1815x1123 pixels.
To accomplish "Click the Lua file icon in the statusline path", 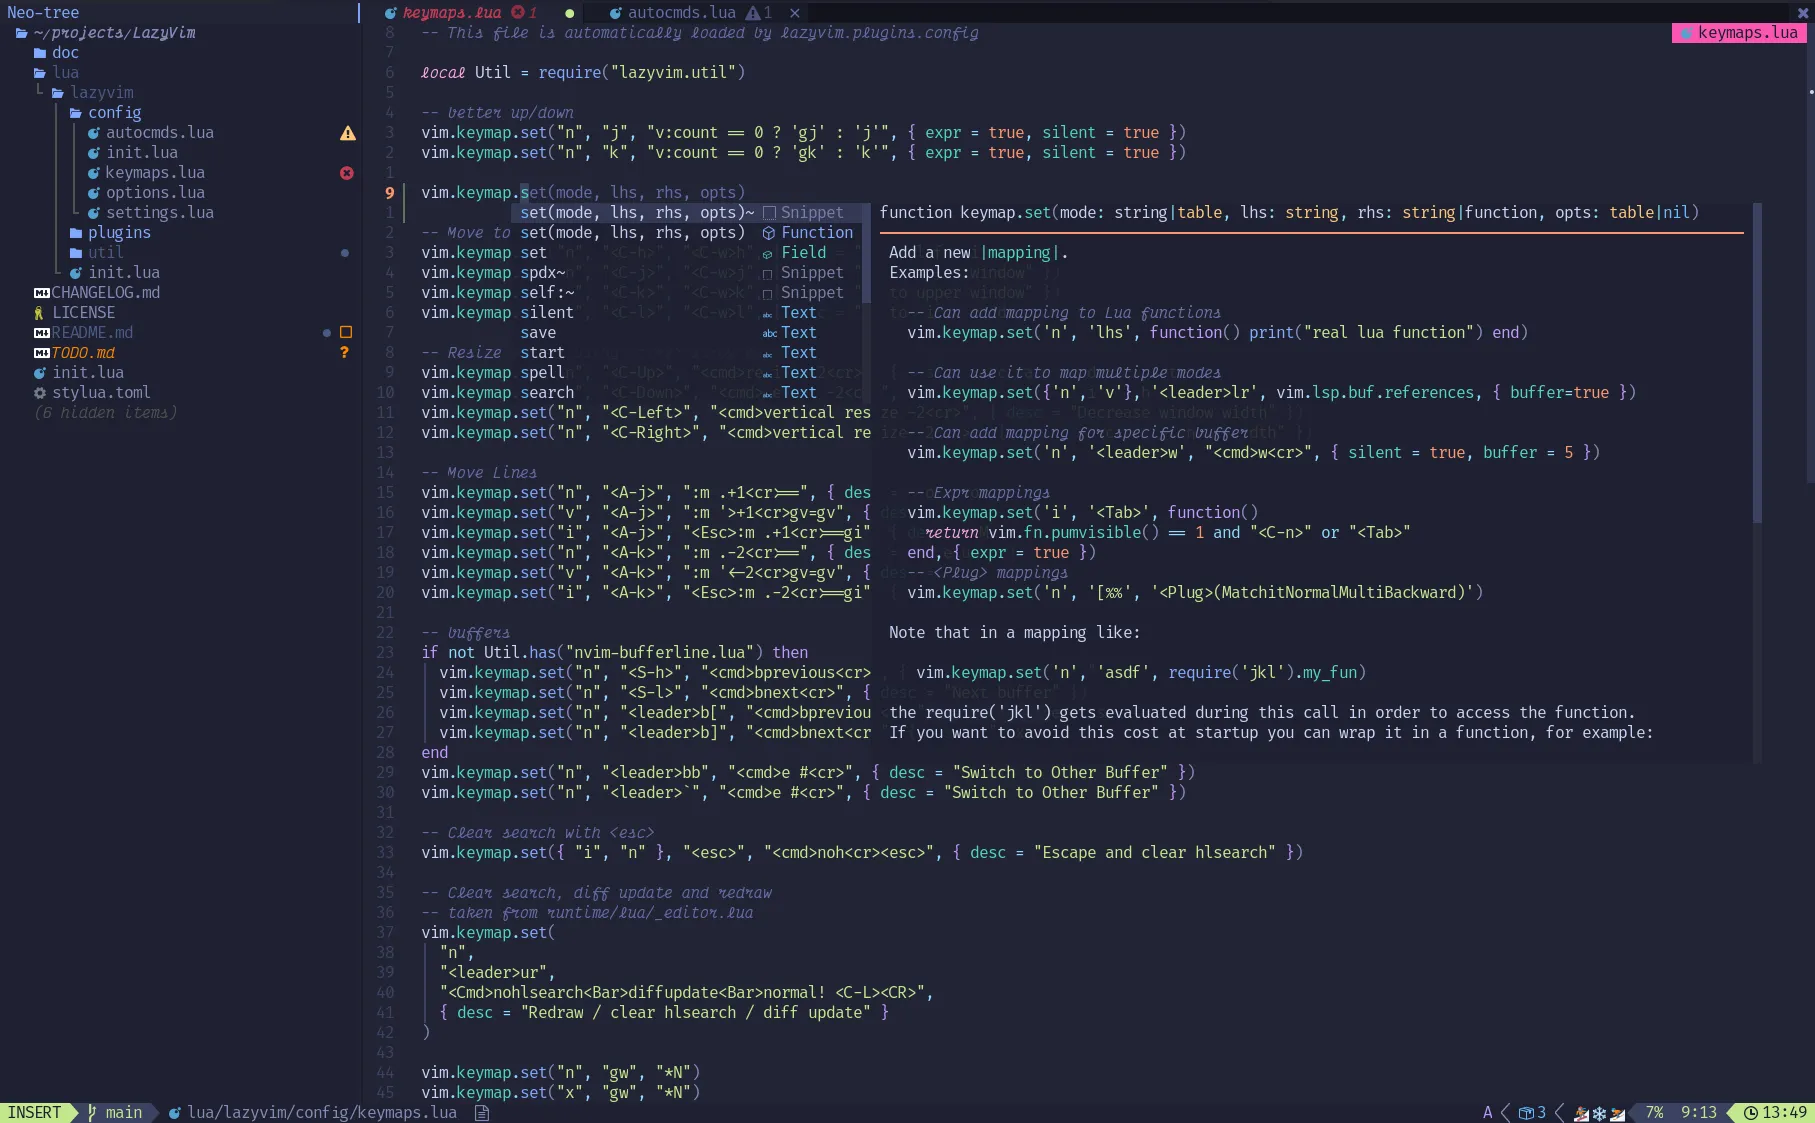I will (175, 1113).
